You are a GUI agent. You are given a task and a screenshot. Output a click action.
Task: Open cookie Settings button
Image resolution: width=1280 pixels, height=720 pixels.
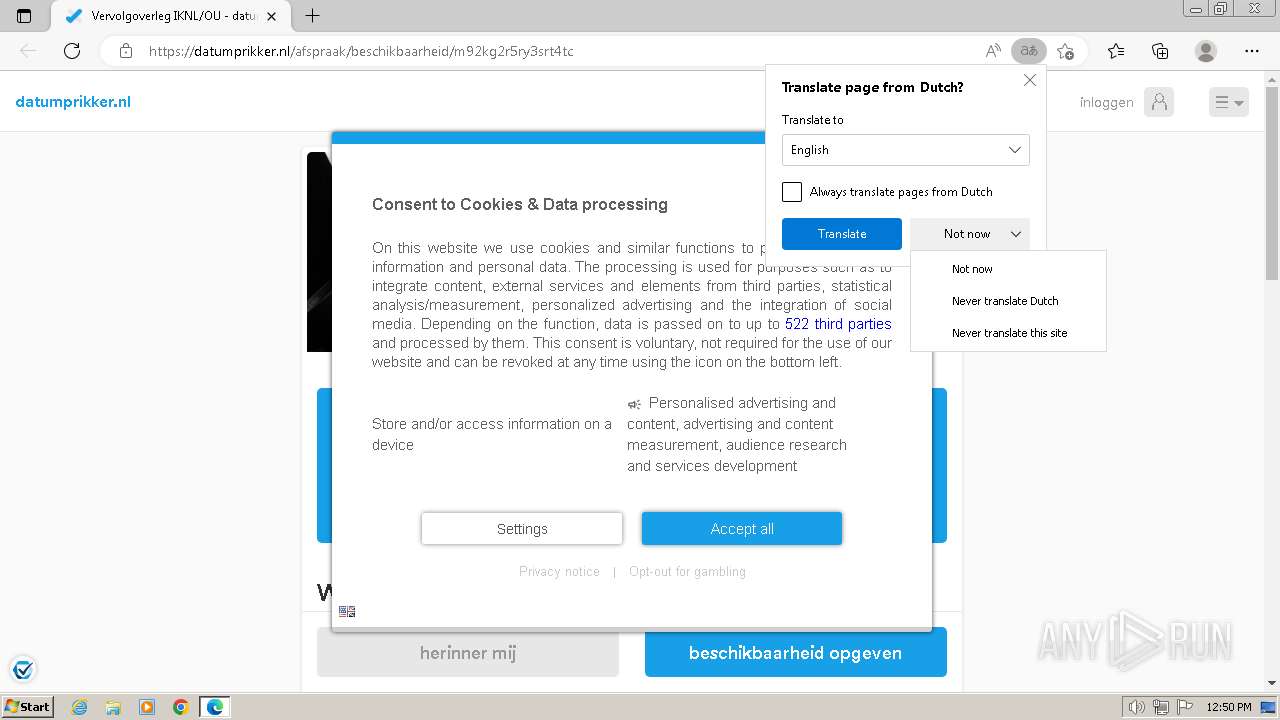tap(522, 529)
